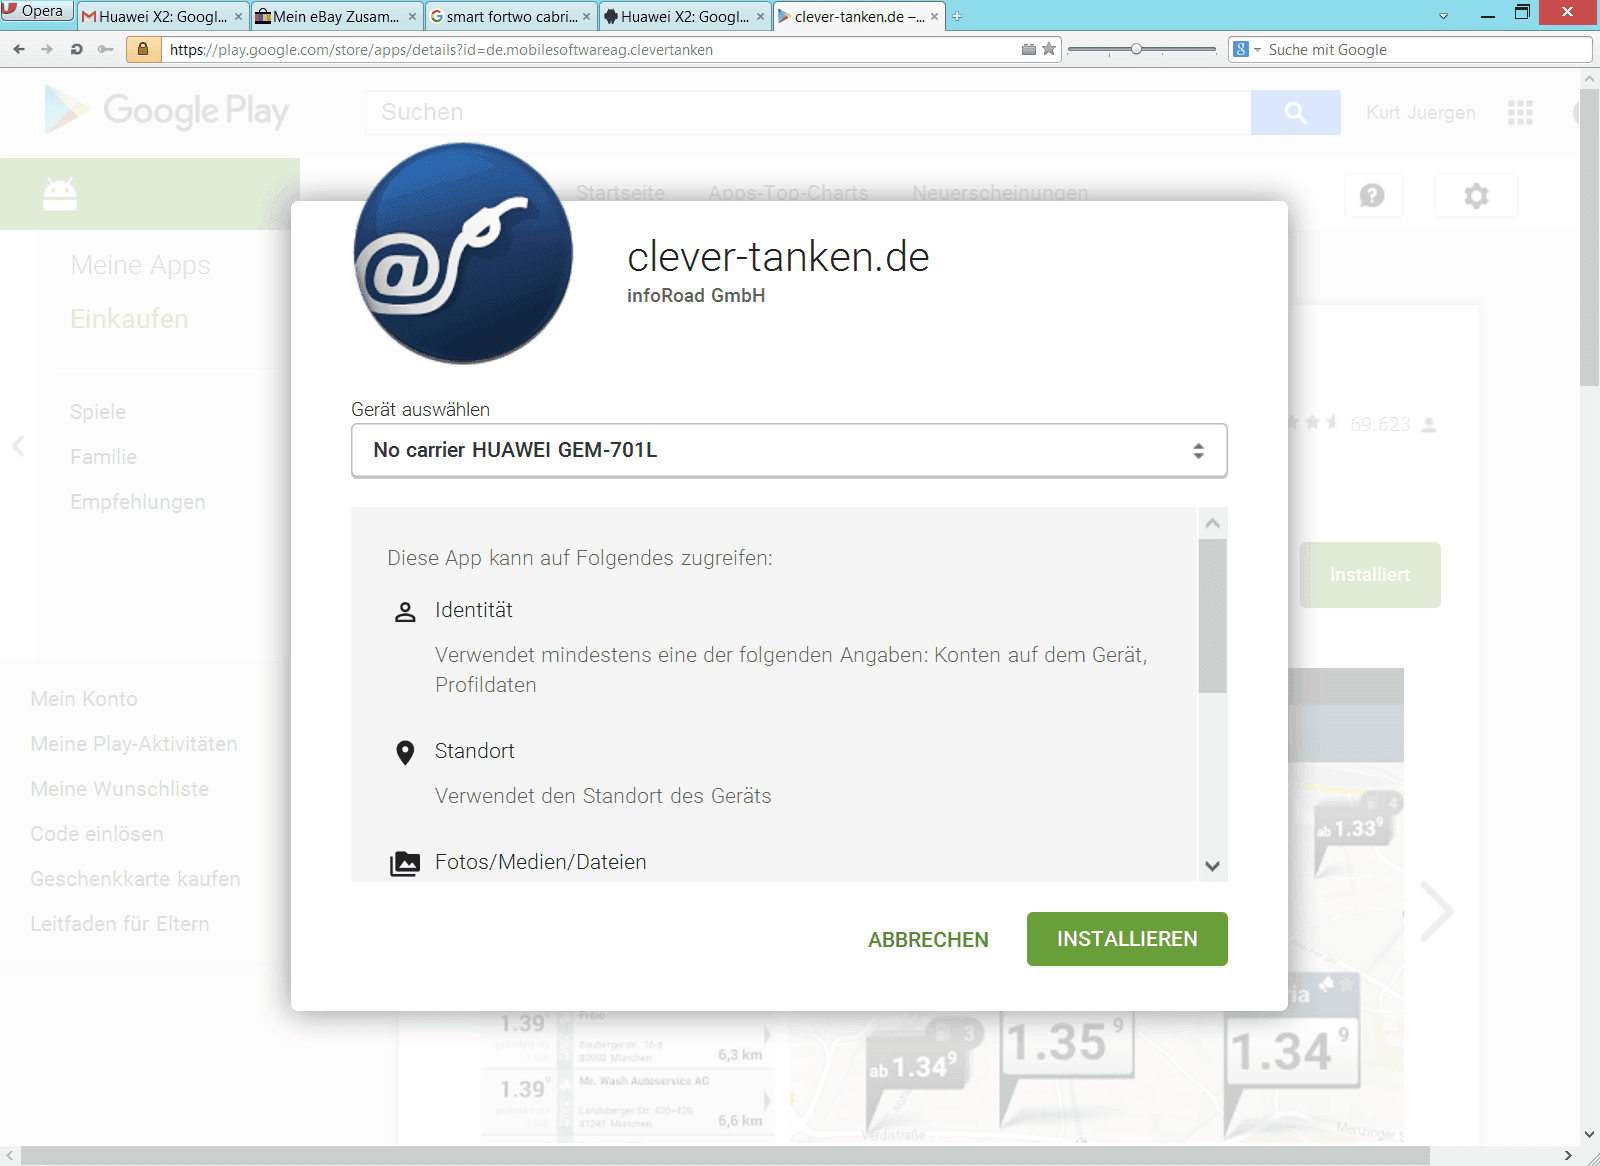Open the settings gear icon

click(1476, 195)
